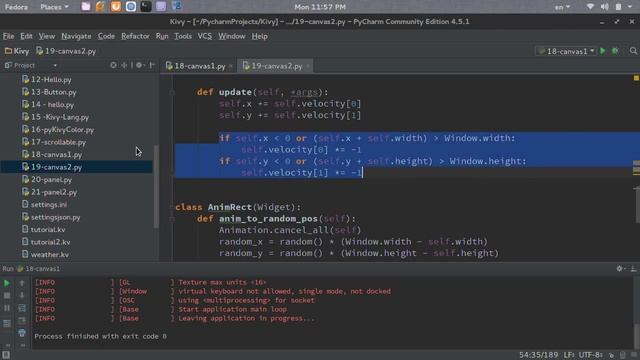Open the en keyboard layout dropdown

[x=562, y=7]
